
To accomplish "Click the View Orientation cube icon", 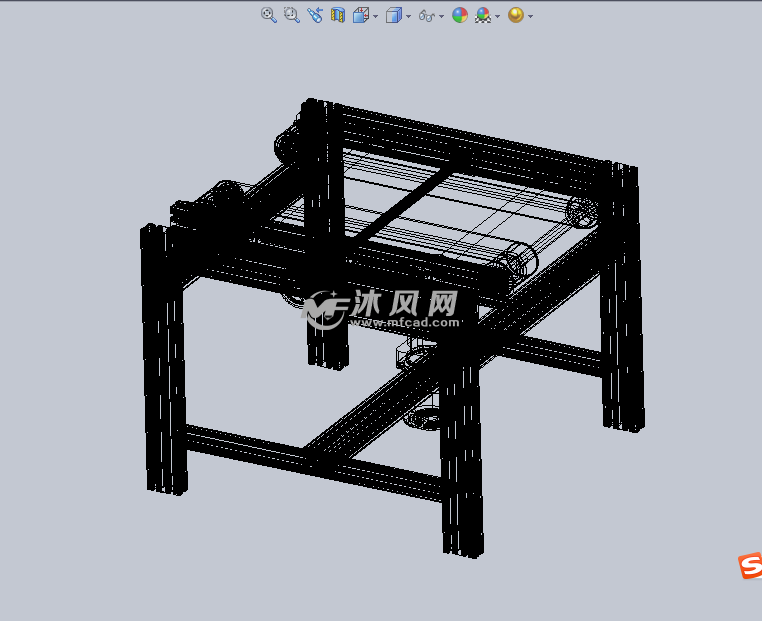I will pyautogui.click(x=361, y=15).
